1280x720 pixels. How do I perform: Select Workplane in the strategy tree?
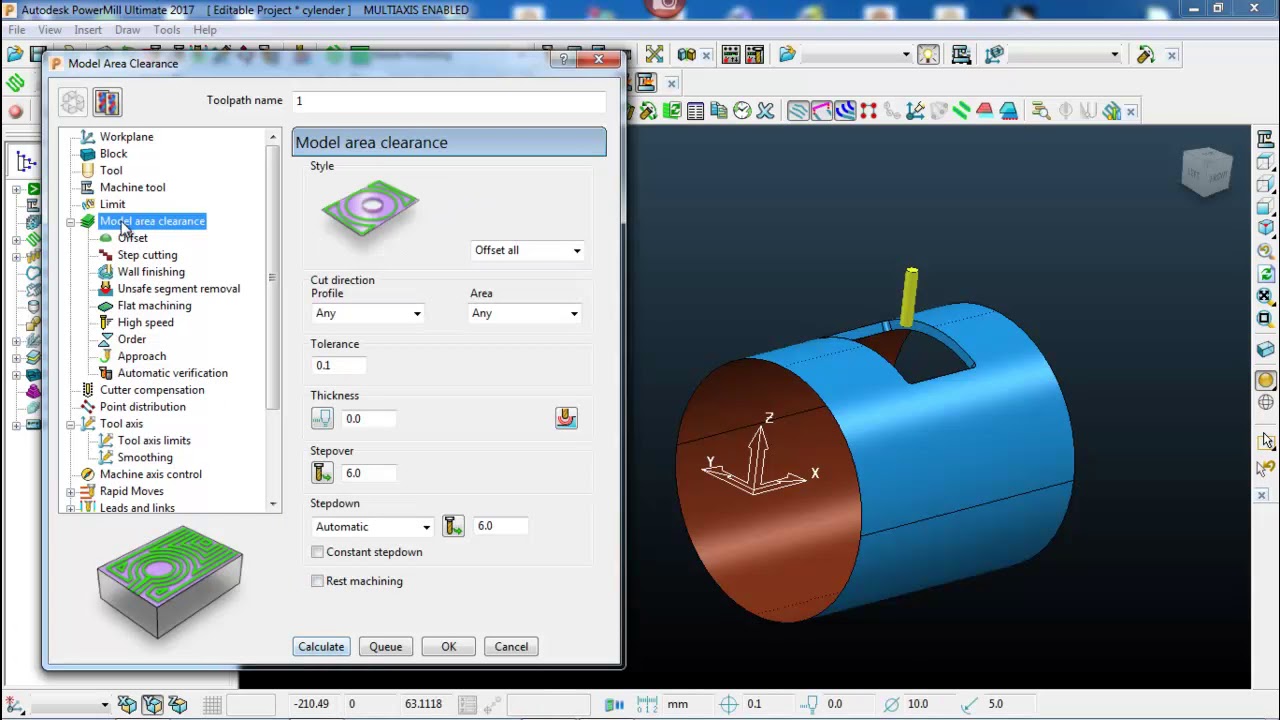(126, 137)
